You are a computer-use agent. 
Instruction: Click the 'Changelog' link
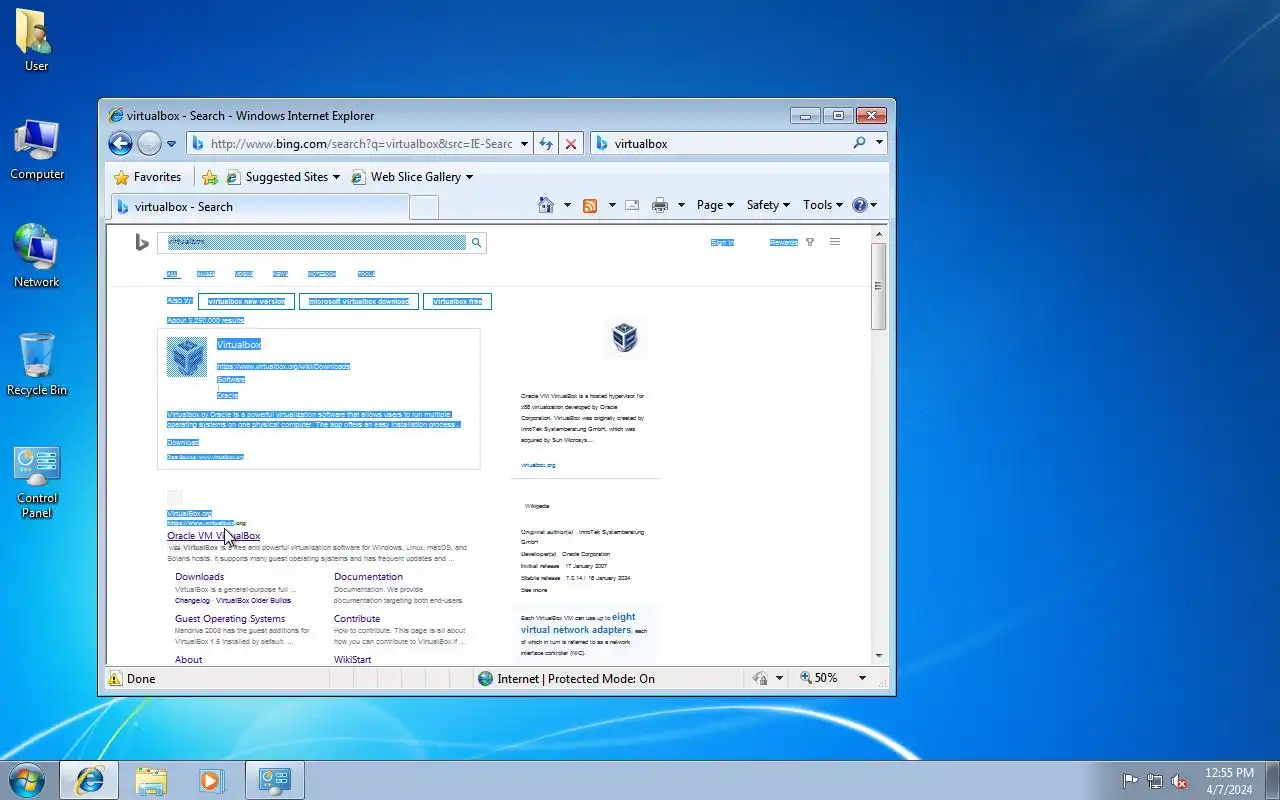click(x=193, y=601)
